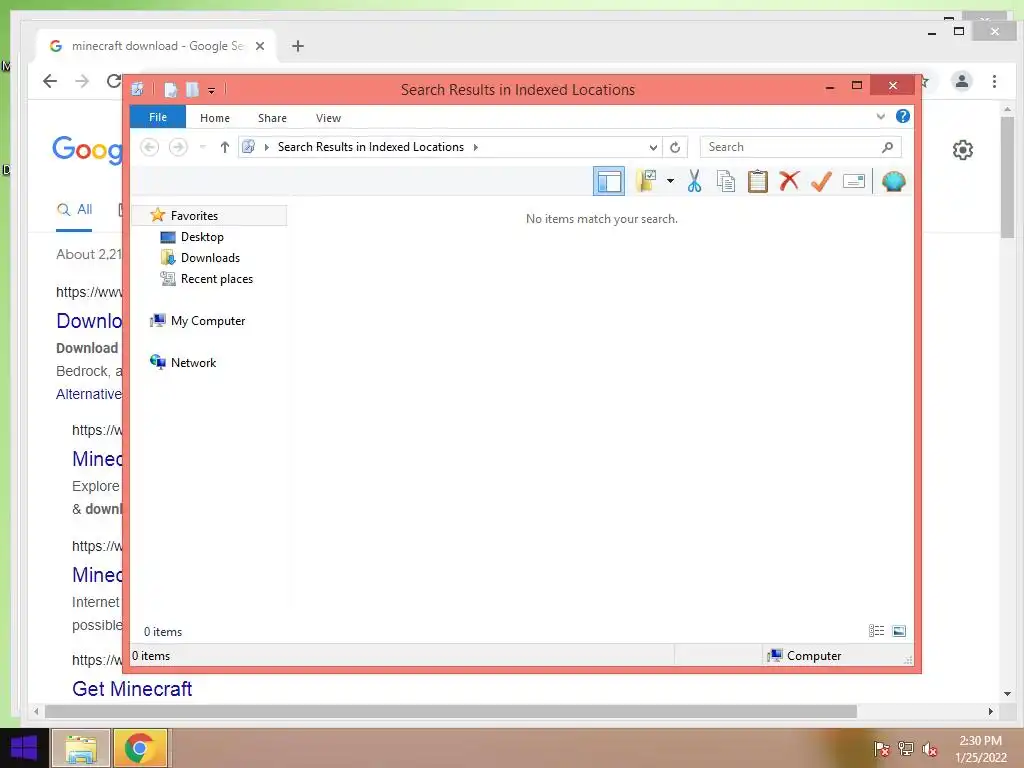Expand the ribbon with the chevron

click(x=880, y=116)
